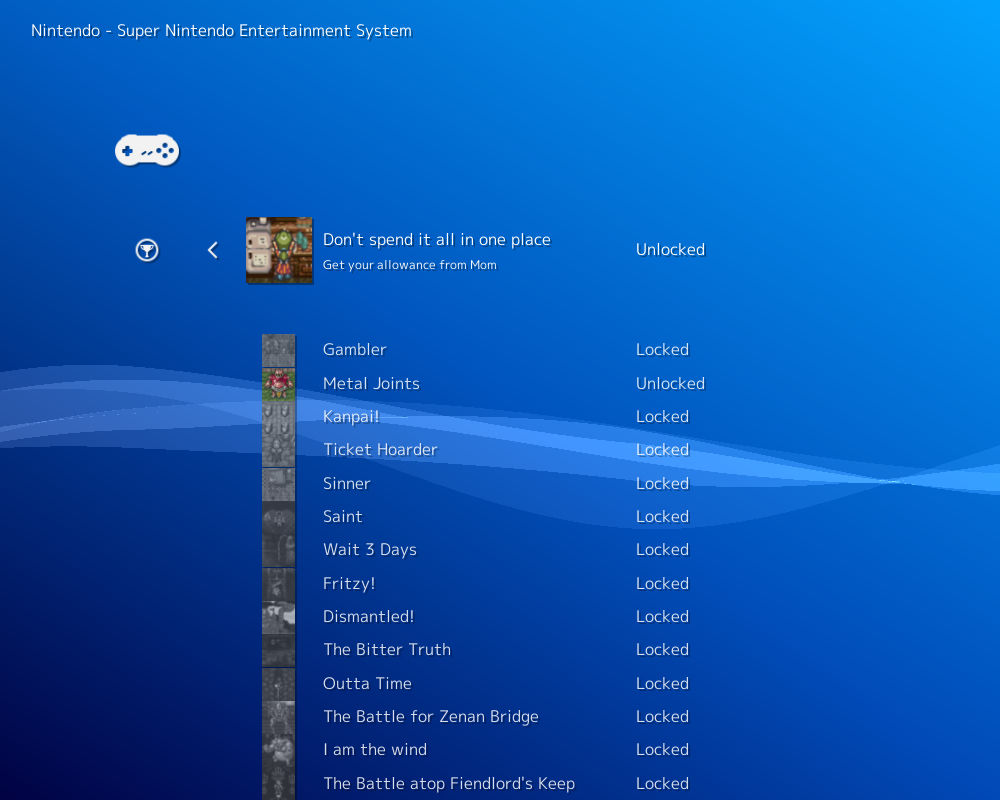This screenshot has height=800, width=1000.
Task: Open The Battle for Zenan Bridge
Action: [x=430, y=717]
